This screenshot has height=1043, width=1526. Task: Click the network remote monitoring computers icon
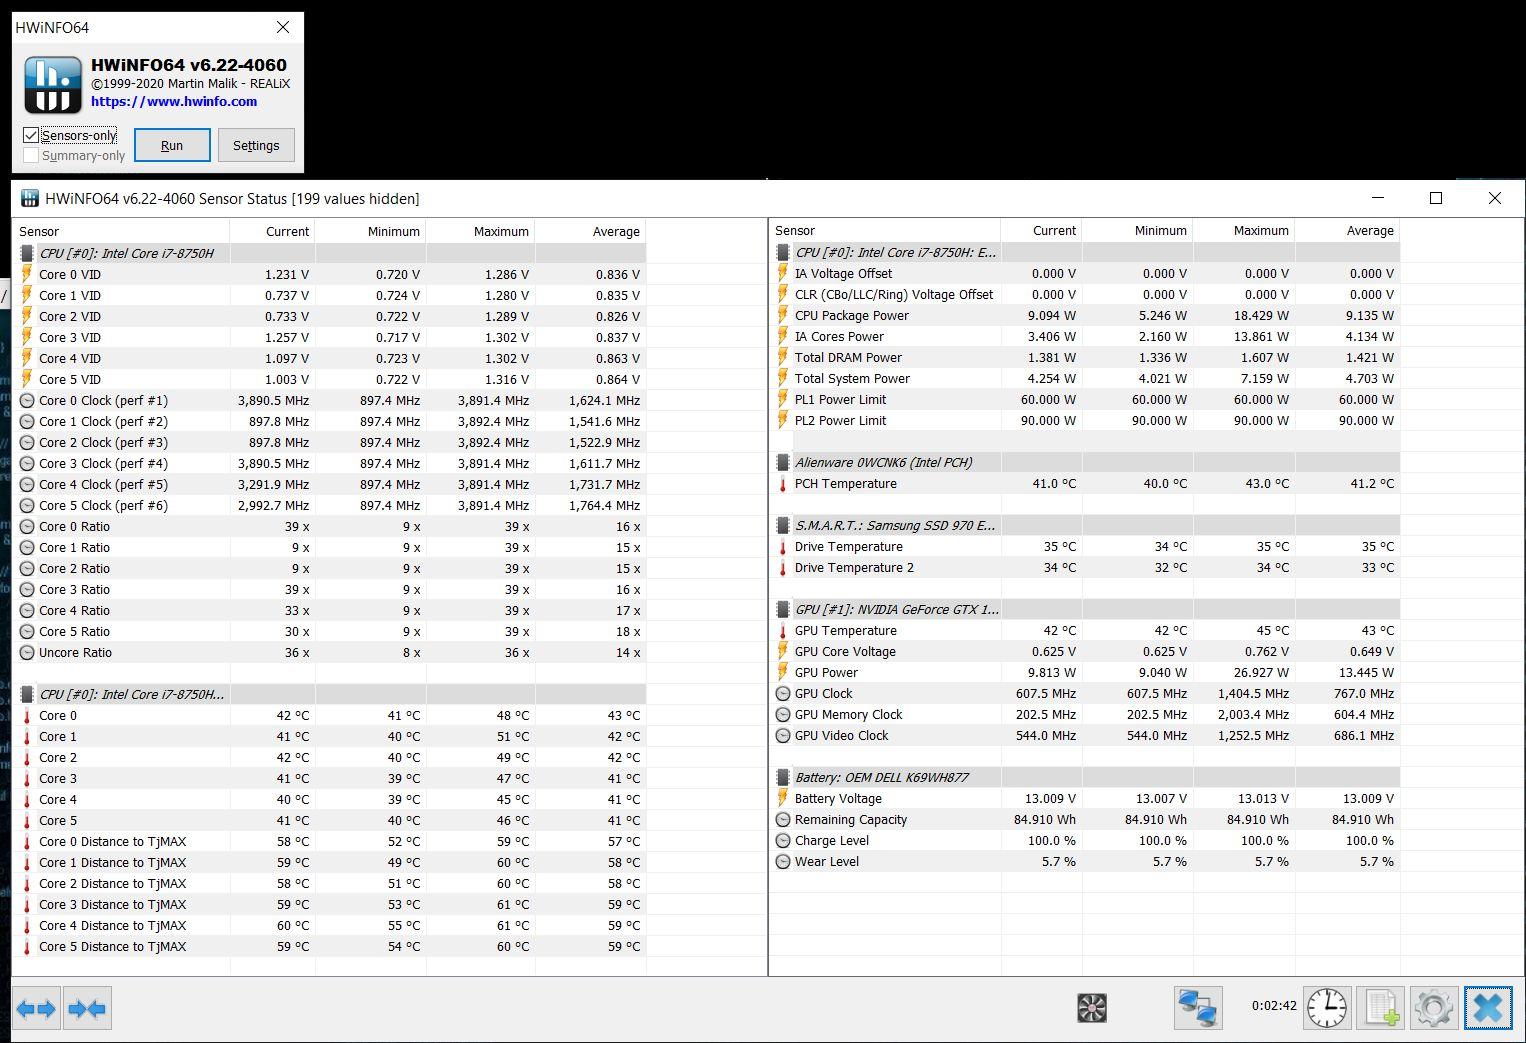(x=1197, y=1008)
